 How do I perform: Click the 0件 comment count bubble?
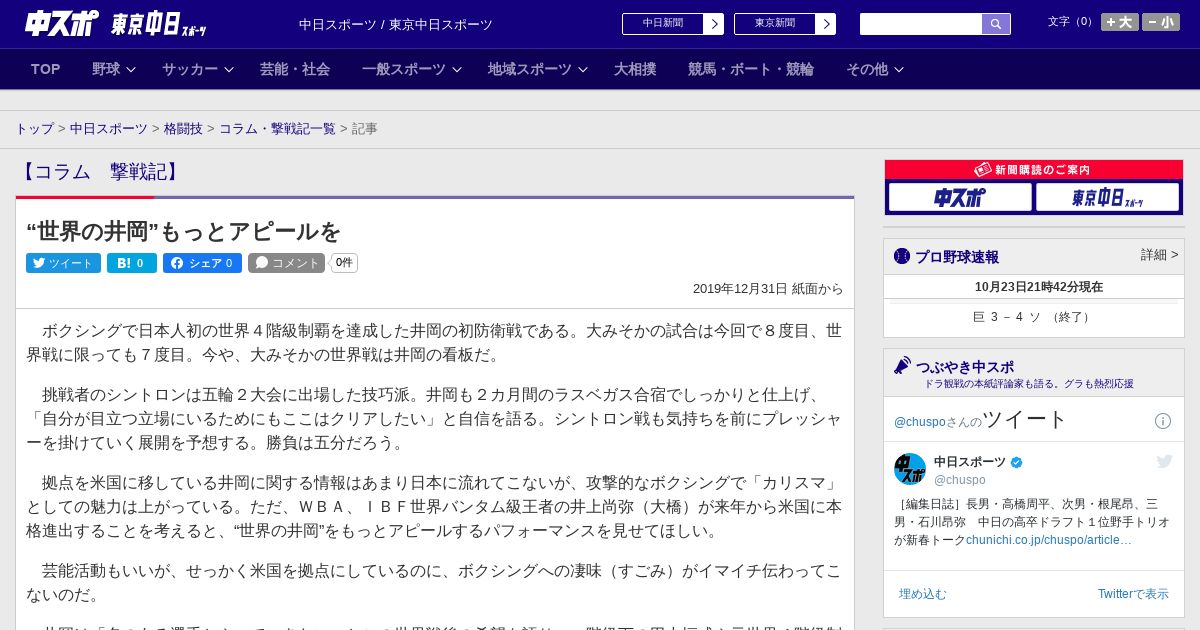[344, 263]
